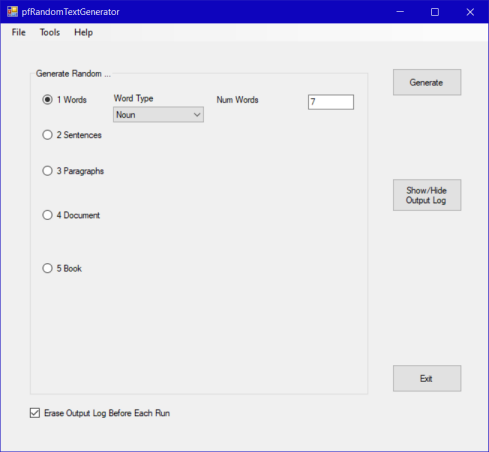Click Show/Hide Output Log button
This screenshot has height=452, width=489.
pos(427,195)
